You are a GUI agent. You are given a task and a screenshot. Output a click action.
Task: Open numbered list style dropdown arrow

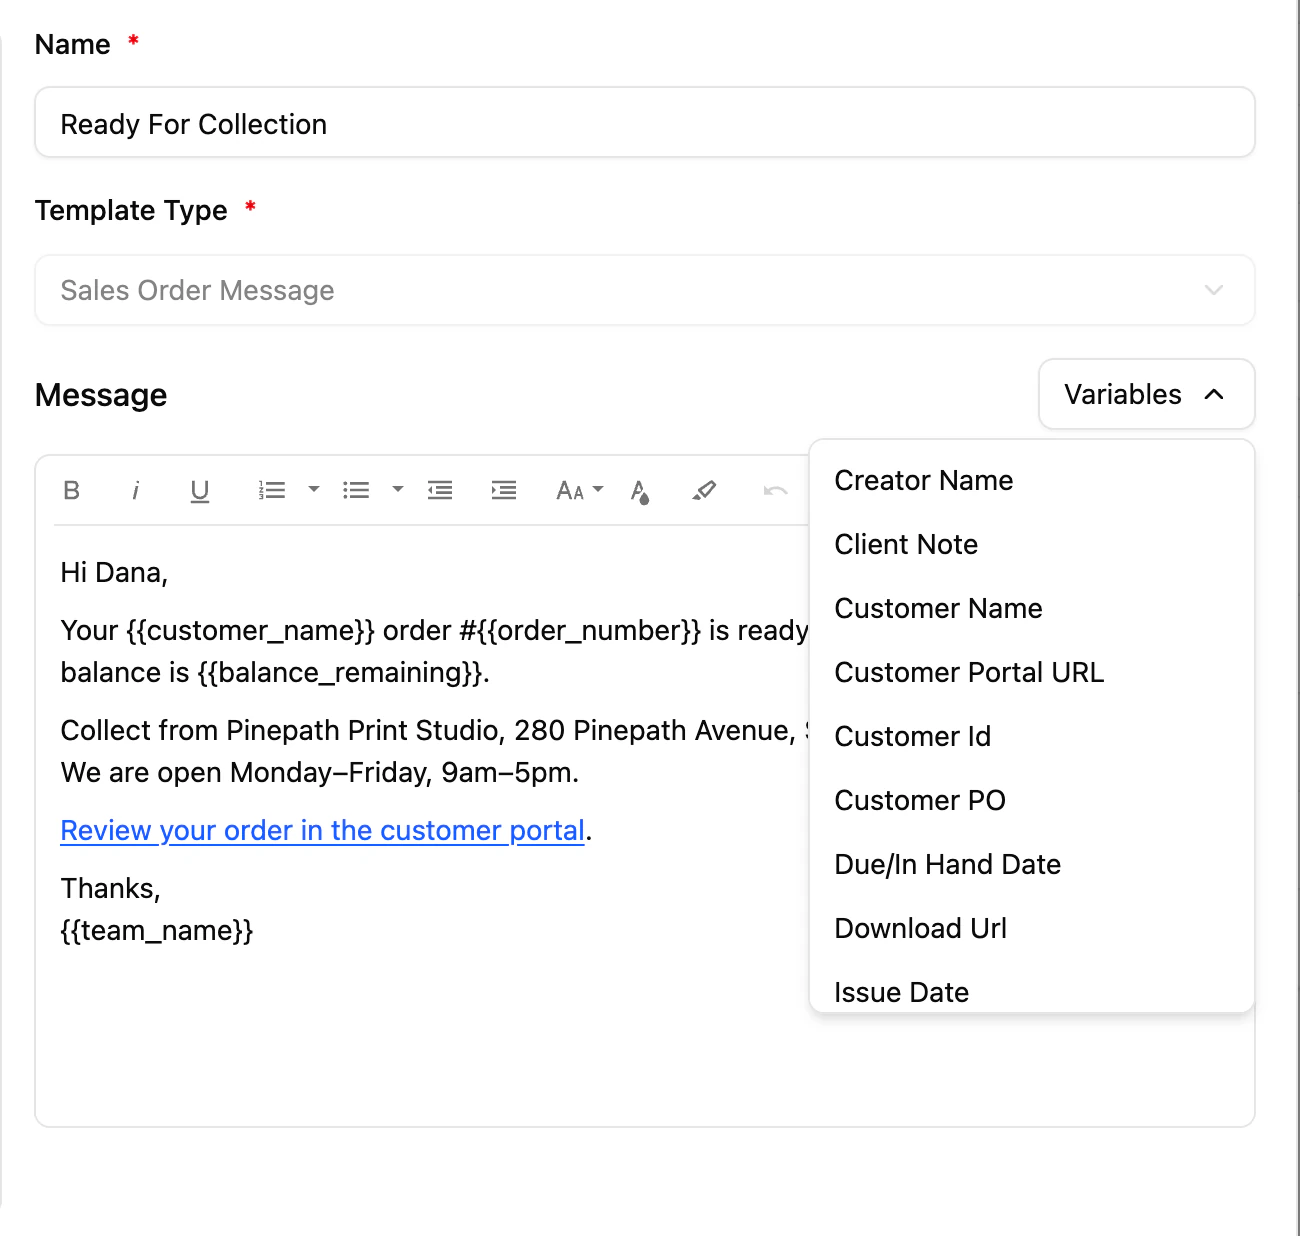[x=313, y=490]
